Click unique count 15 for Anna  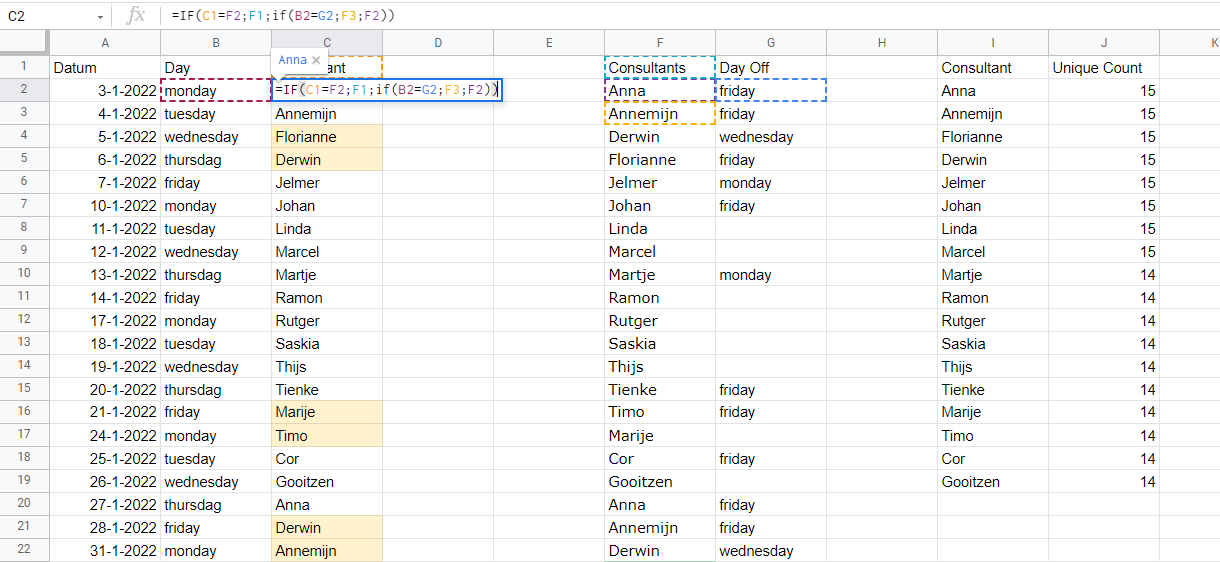pos(1104,91)
